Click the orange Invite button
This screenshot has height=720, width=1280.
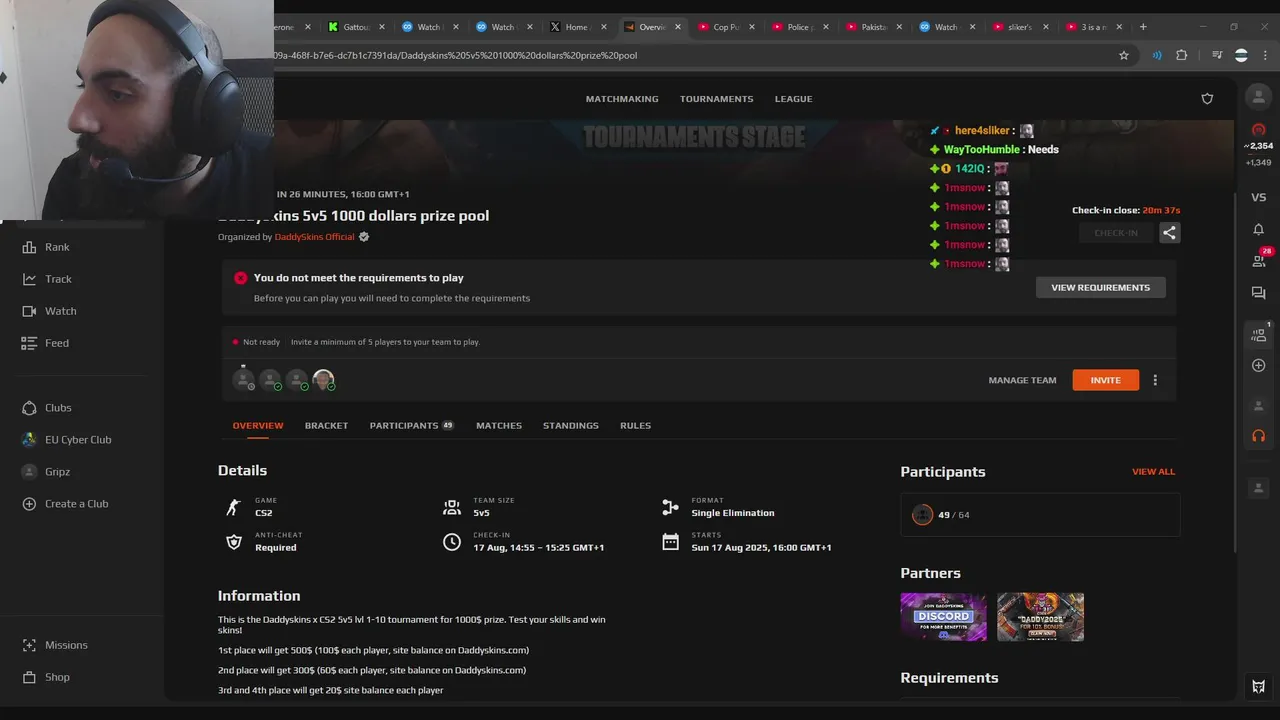pyautogui.click(x=1105, y=380)
